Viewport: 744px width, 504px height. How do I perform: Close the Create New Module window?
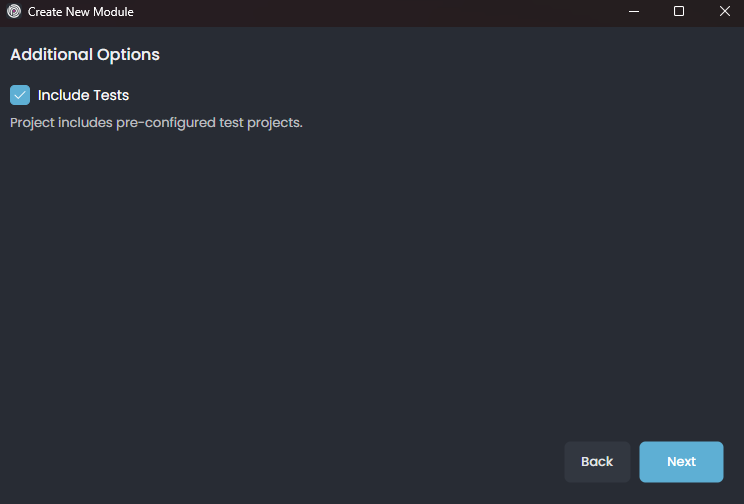724,12
